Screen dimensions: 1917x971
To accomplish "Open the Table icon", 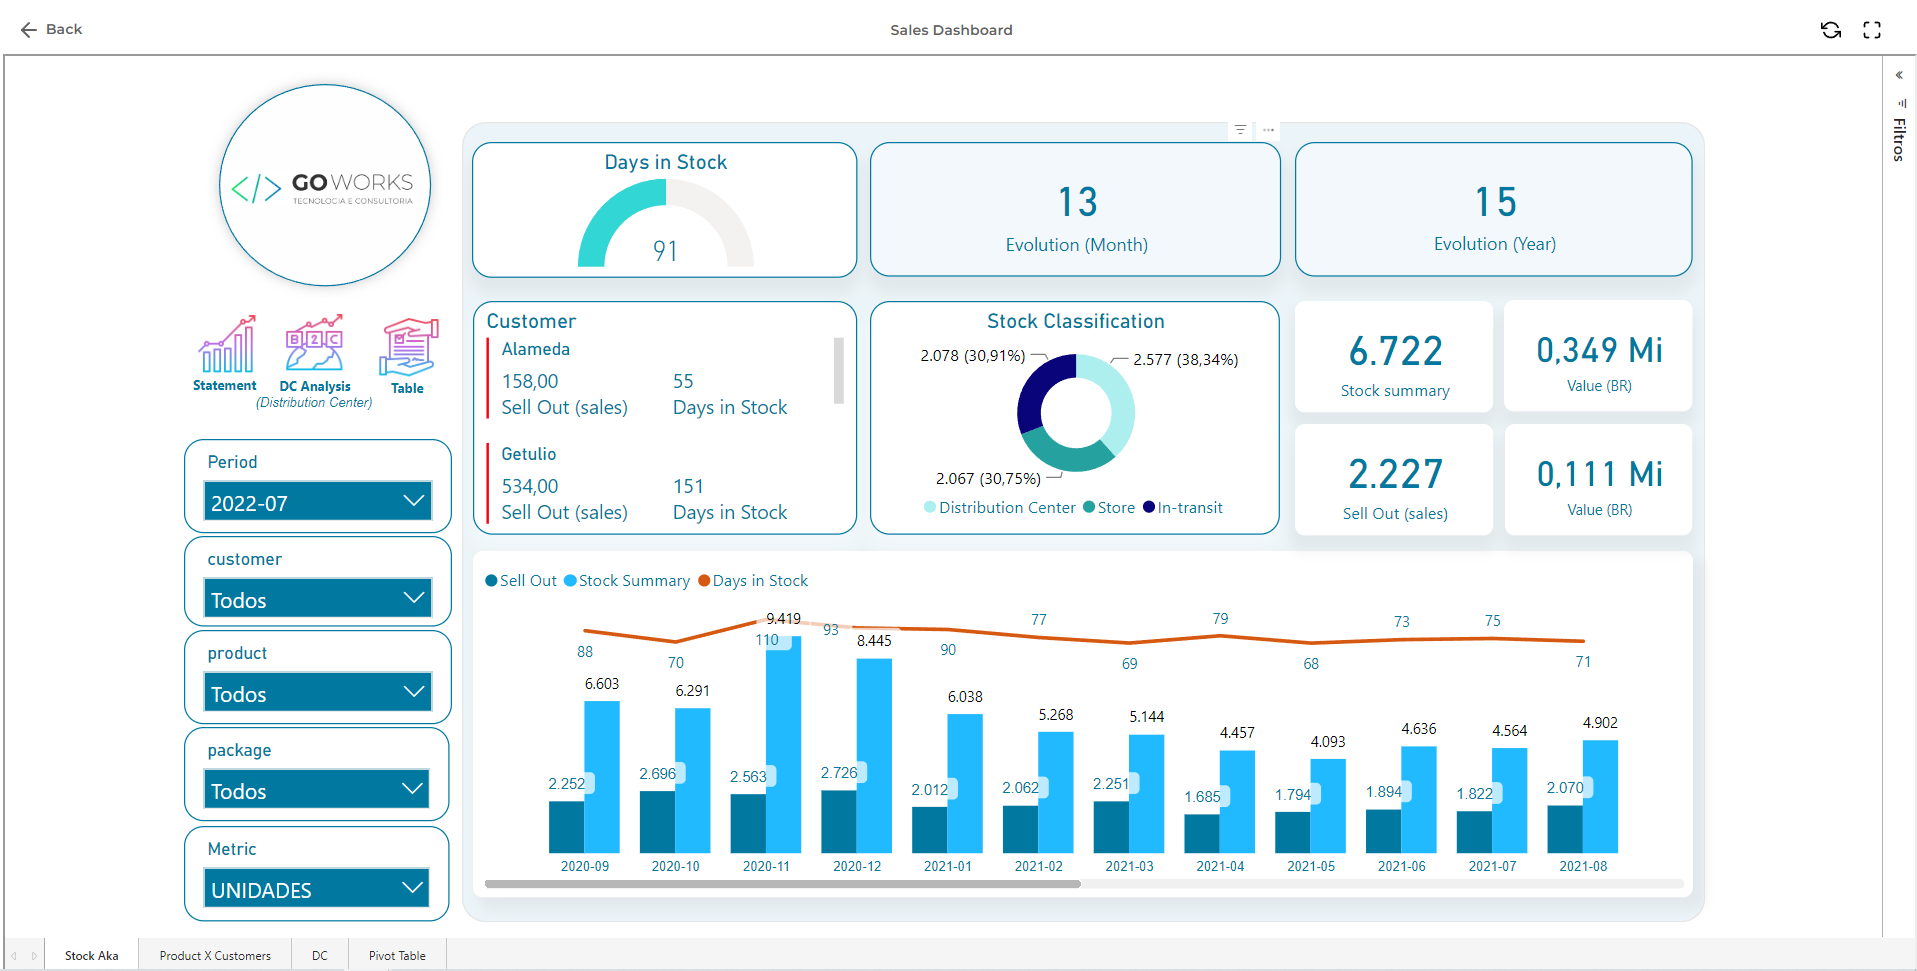I will point(408,346).
